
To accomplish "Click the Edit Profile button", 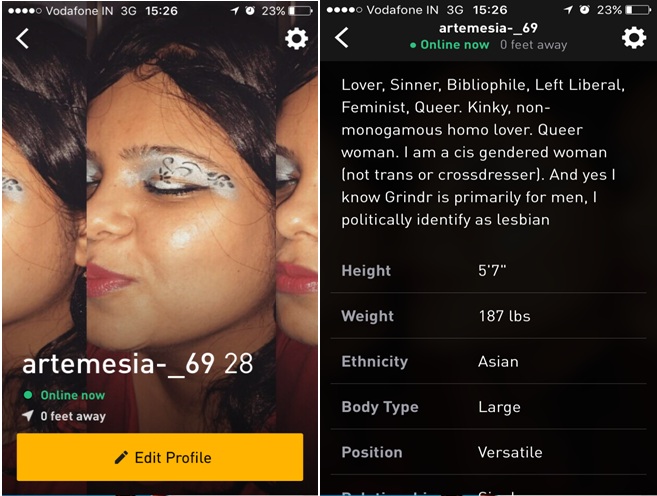I will tap(160, 457).
